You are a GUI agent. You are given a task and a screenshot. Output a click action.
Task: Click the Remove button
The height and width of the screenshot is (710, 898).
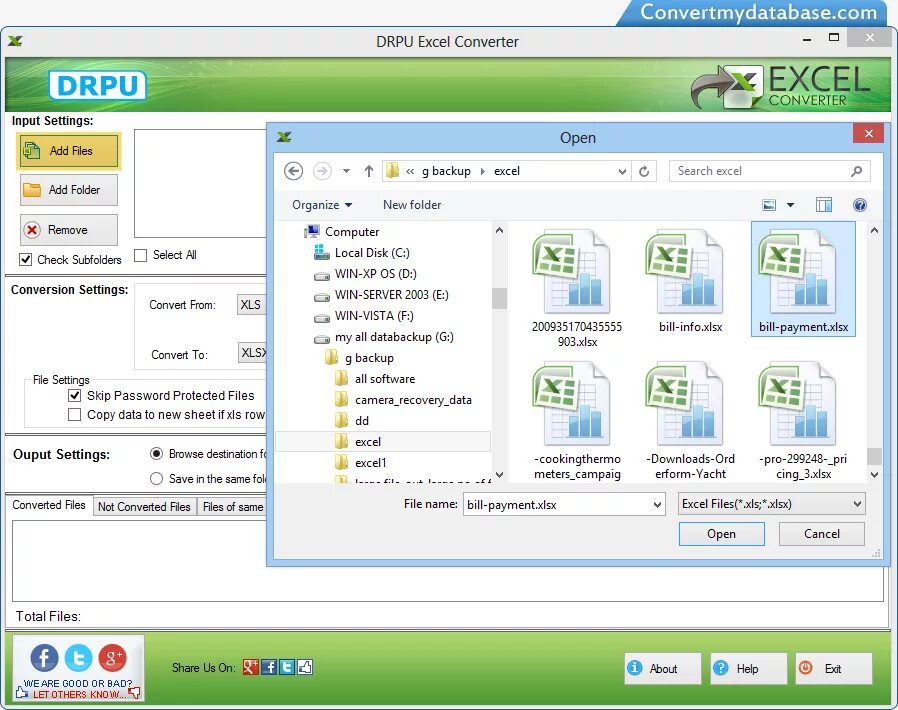point(69,230)
